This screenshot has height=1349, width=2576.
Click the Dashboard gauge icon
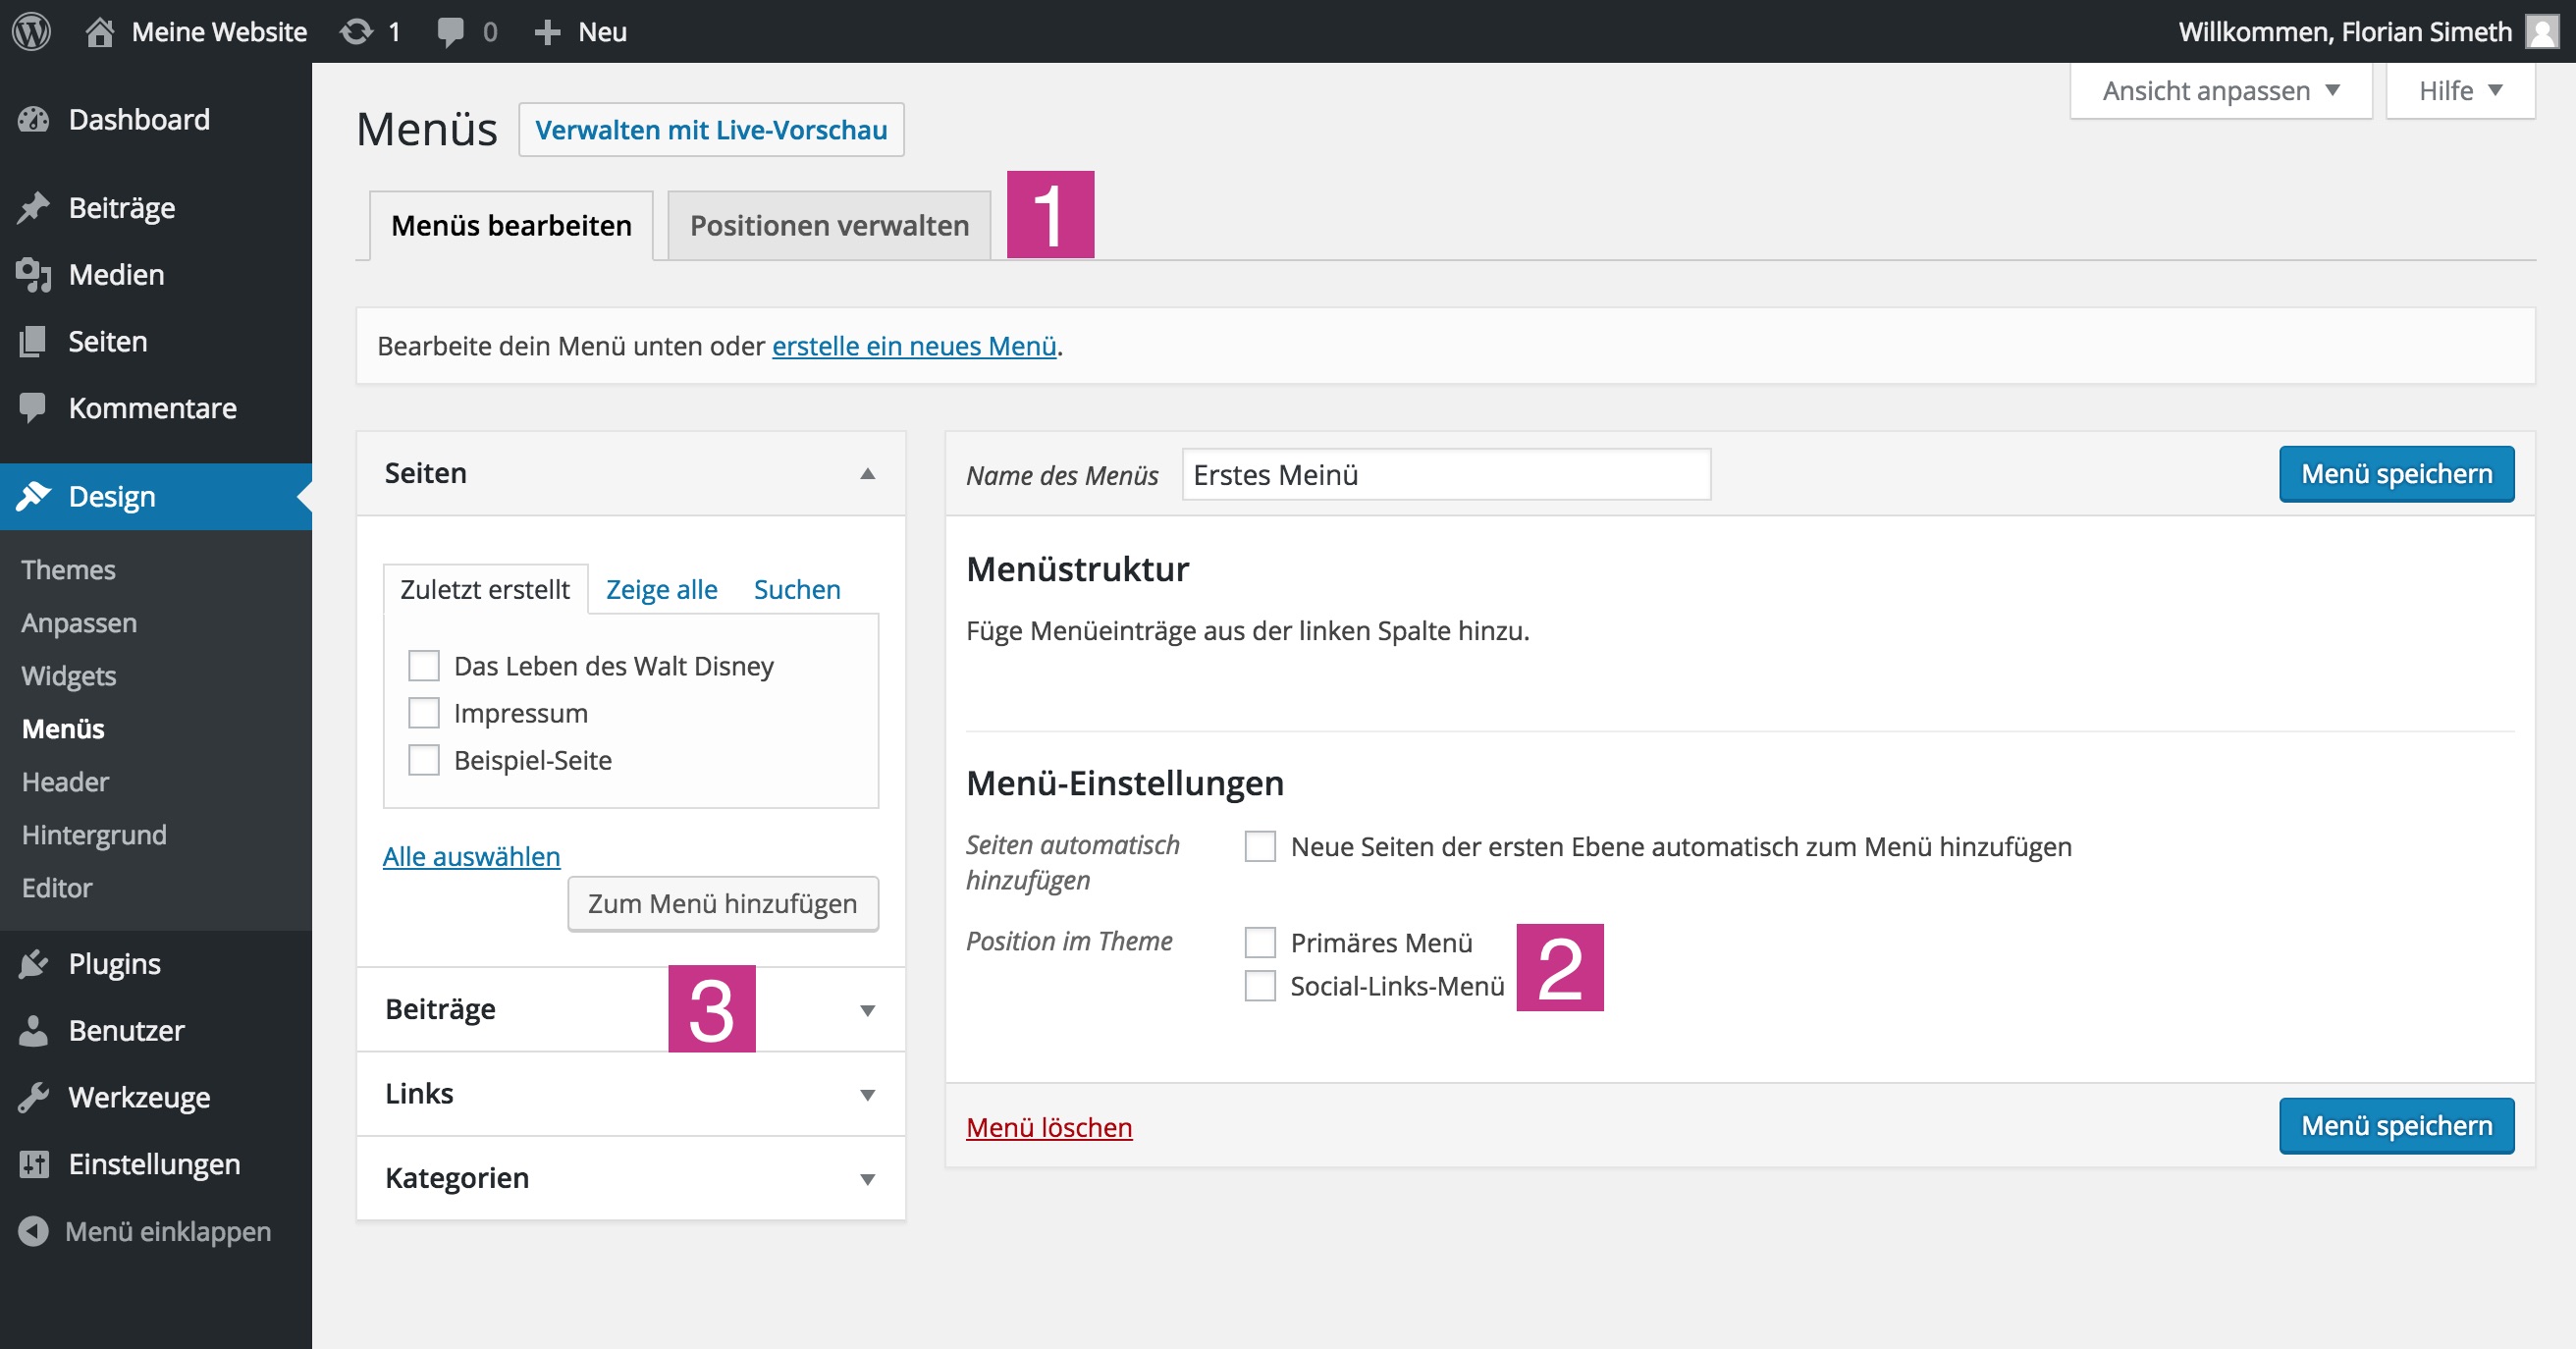tap(33, 120)
